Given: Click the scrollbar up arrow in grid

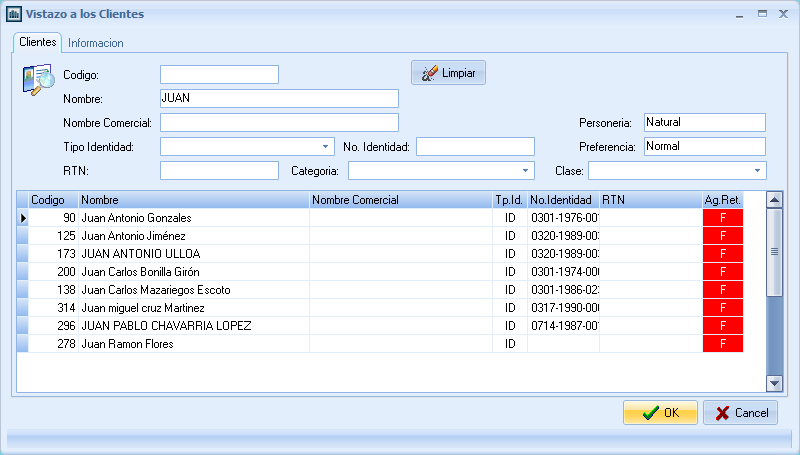Looking at the screenshot, I should point(773,200).
